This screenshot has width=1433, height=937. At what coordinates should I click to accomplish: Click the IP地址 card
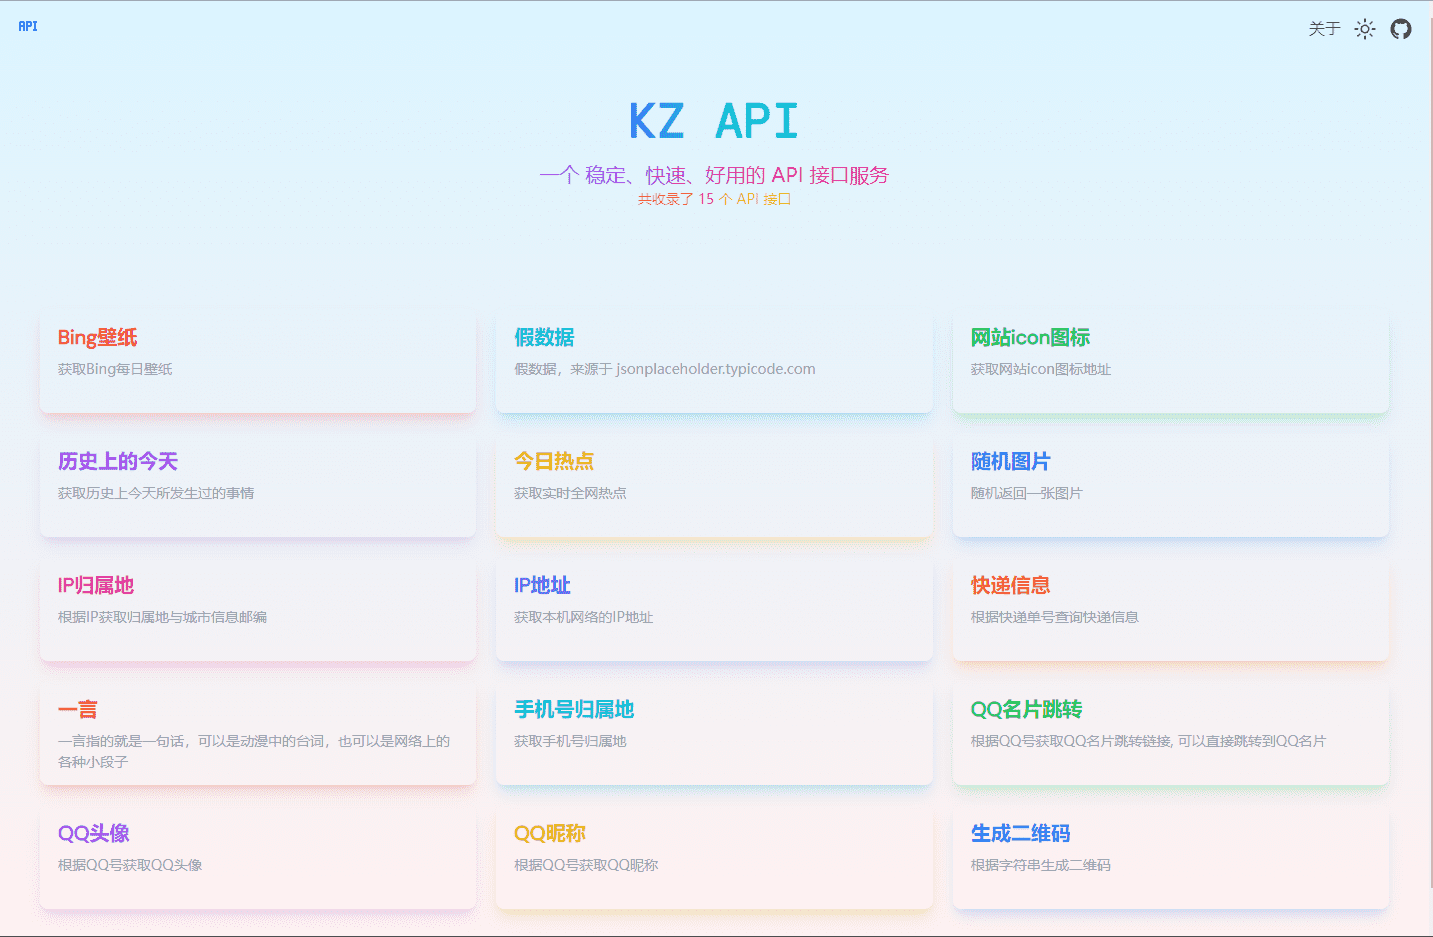(x=714, y=608)
